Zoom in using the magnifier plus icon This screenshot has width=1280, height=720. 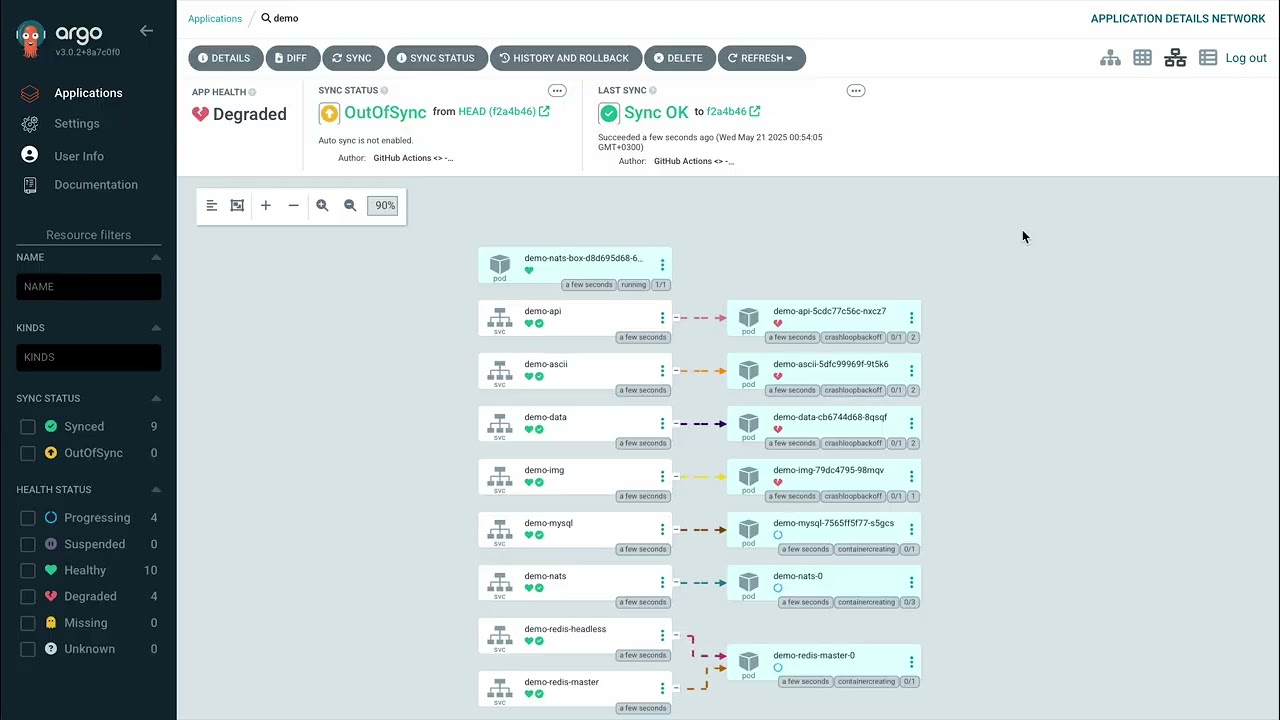click(322, 205)
